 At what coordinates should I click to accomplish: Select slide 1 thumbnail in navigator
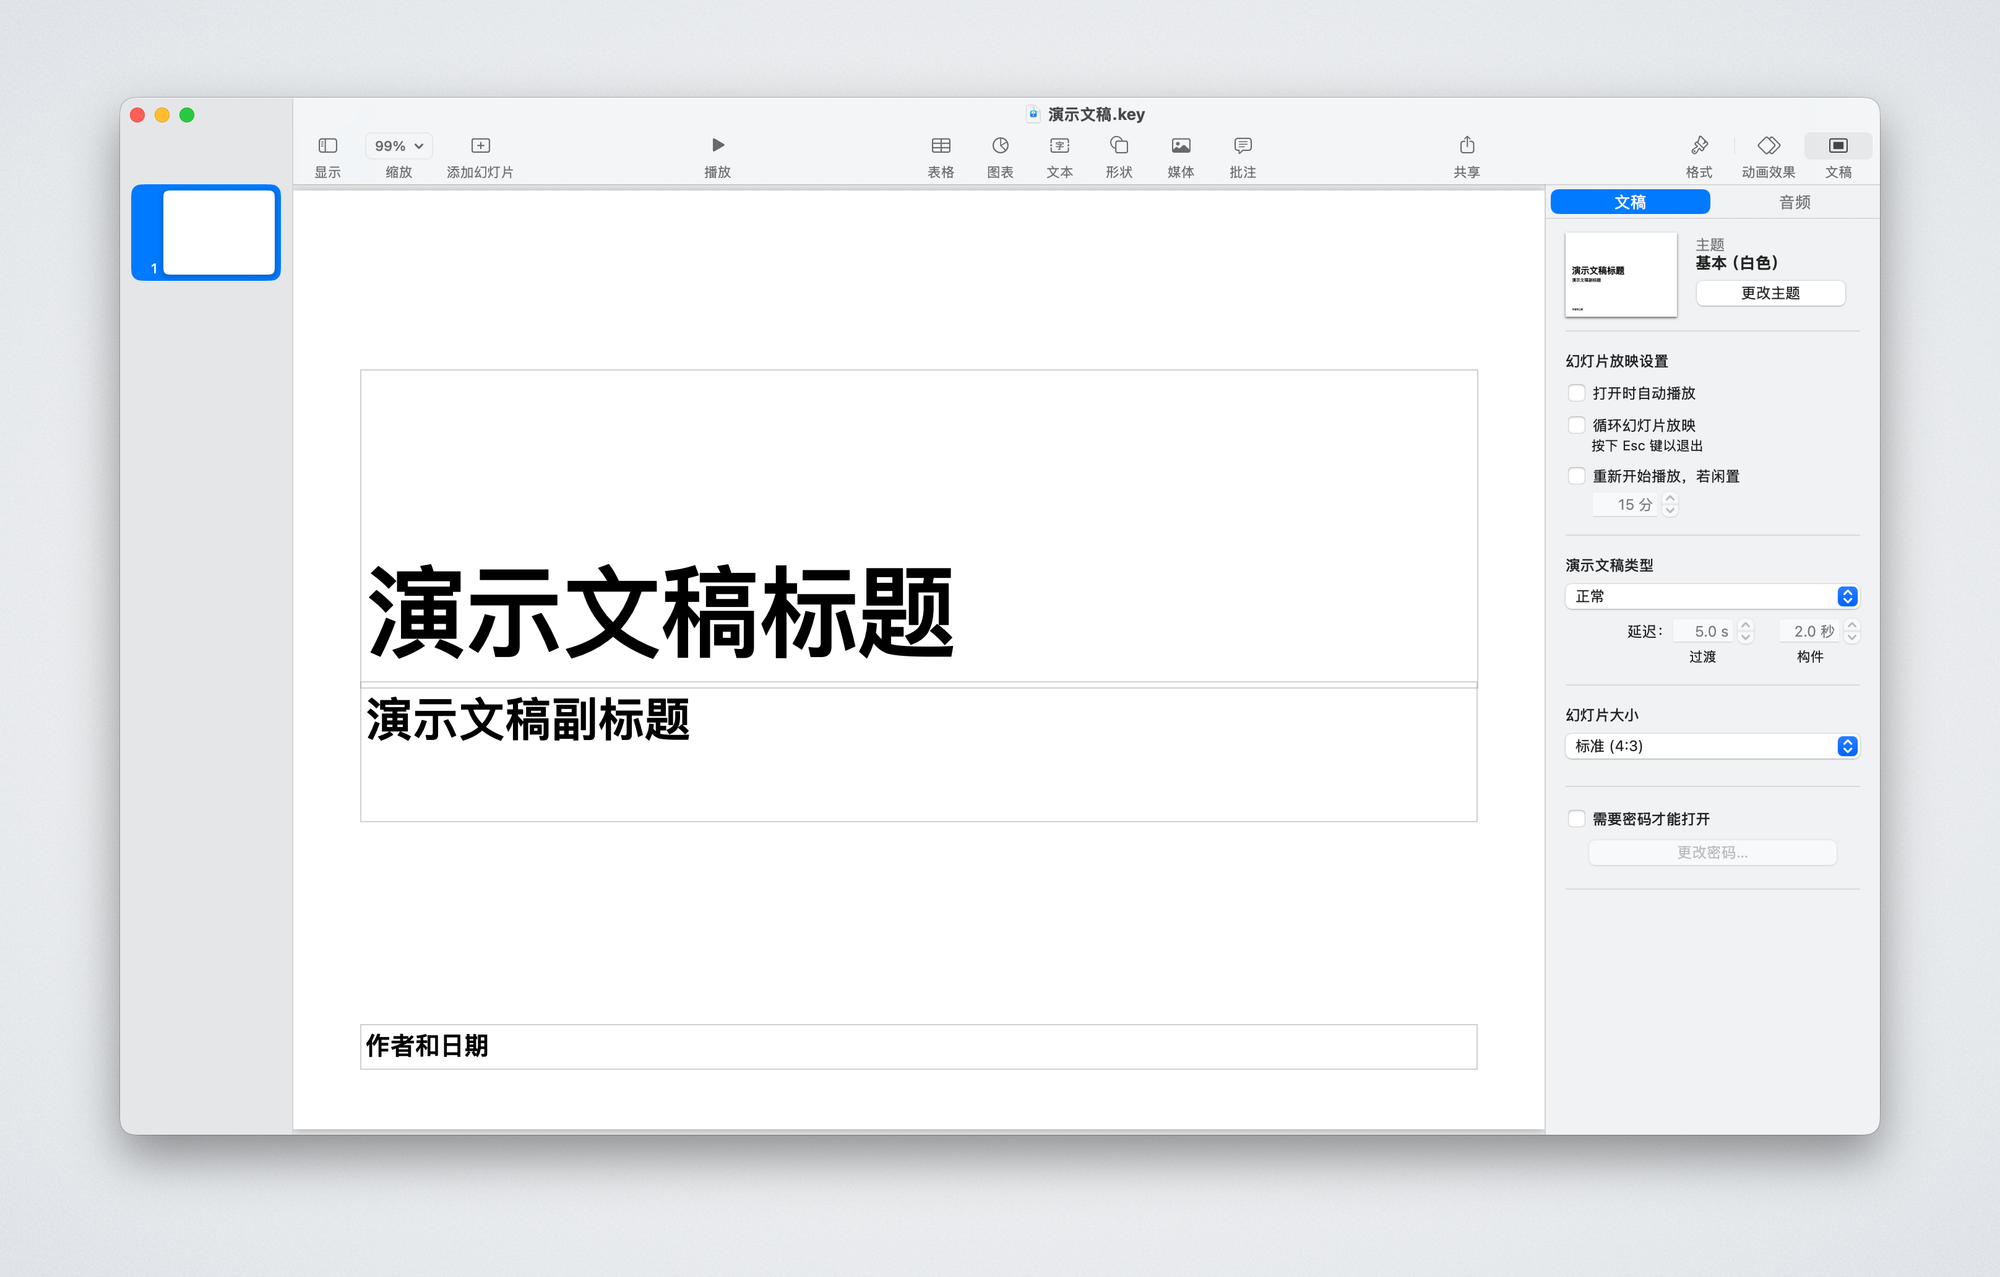tap(218, 232)
